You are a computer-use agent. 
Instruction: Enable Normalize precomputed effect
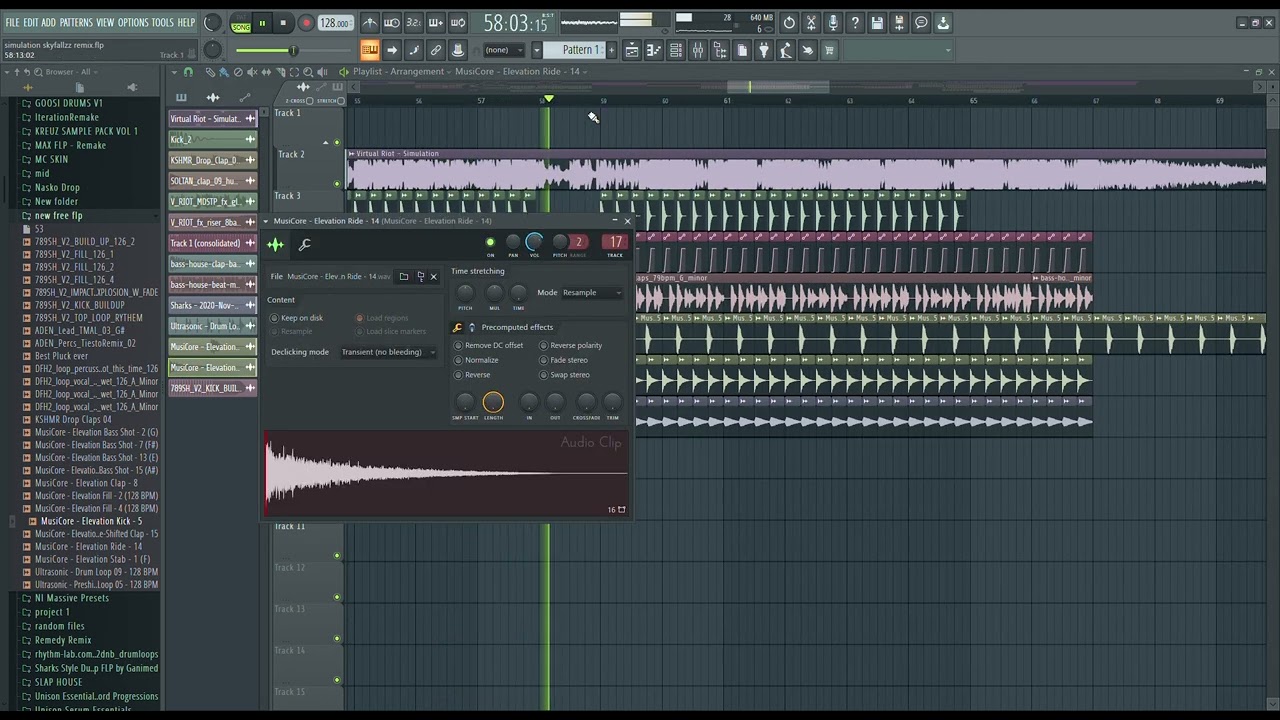(476, 360)
